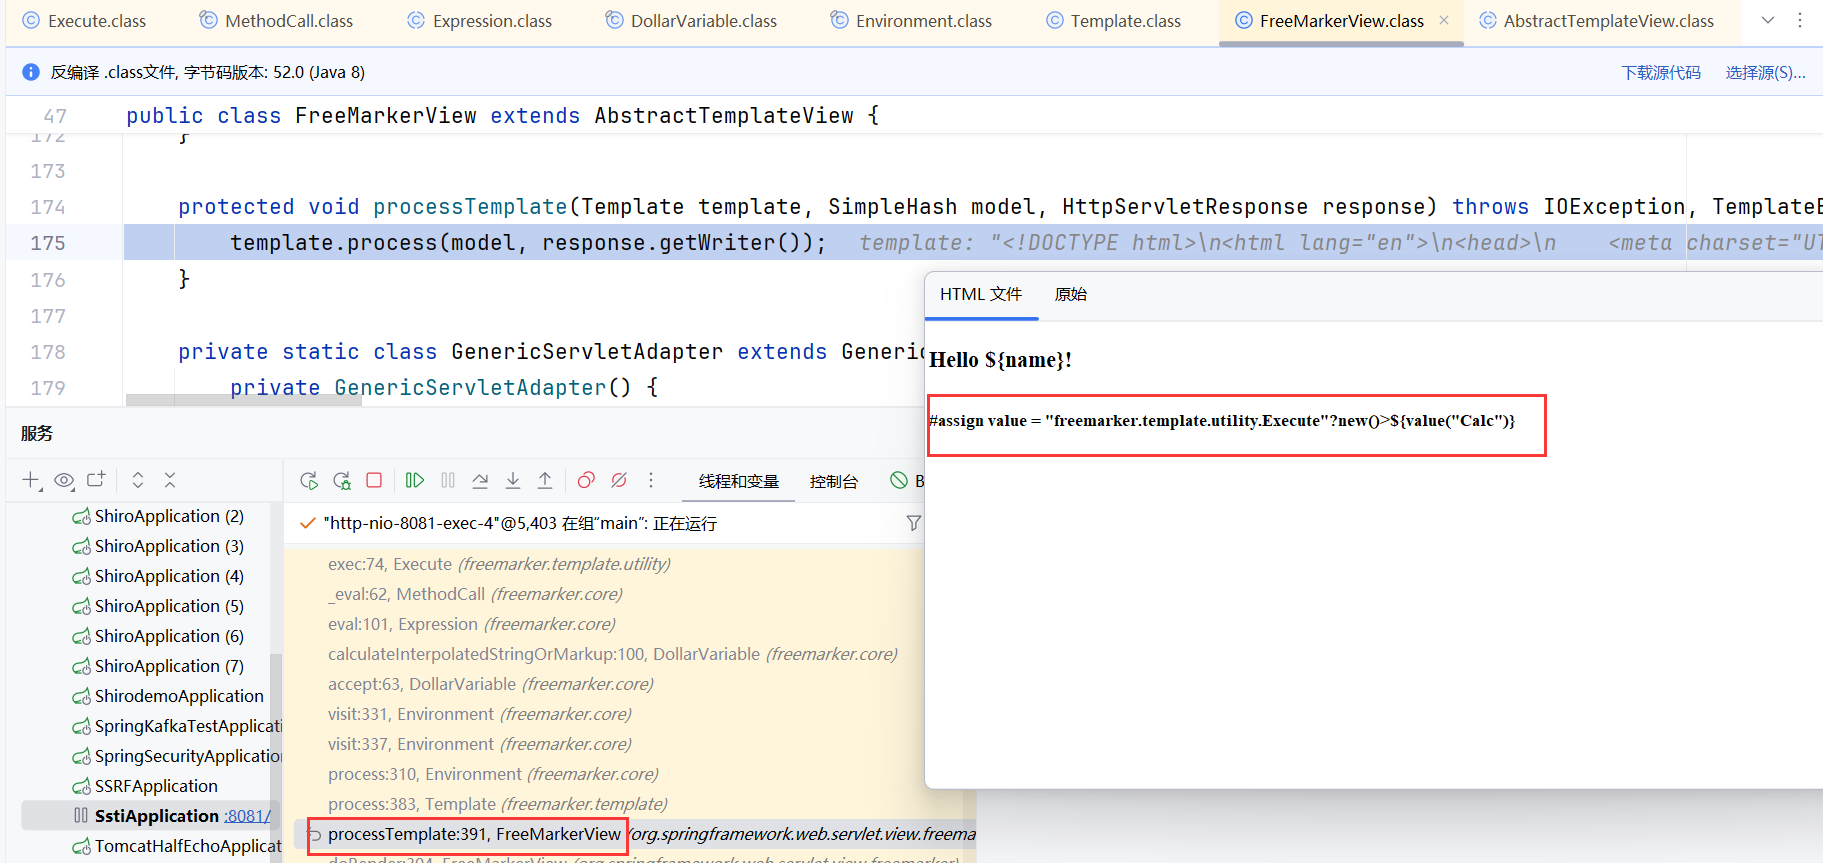The height and width of the screenshot is (863, 1823).
Task: Resume program execution
Action: coord(415,481)
